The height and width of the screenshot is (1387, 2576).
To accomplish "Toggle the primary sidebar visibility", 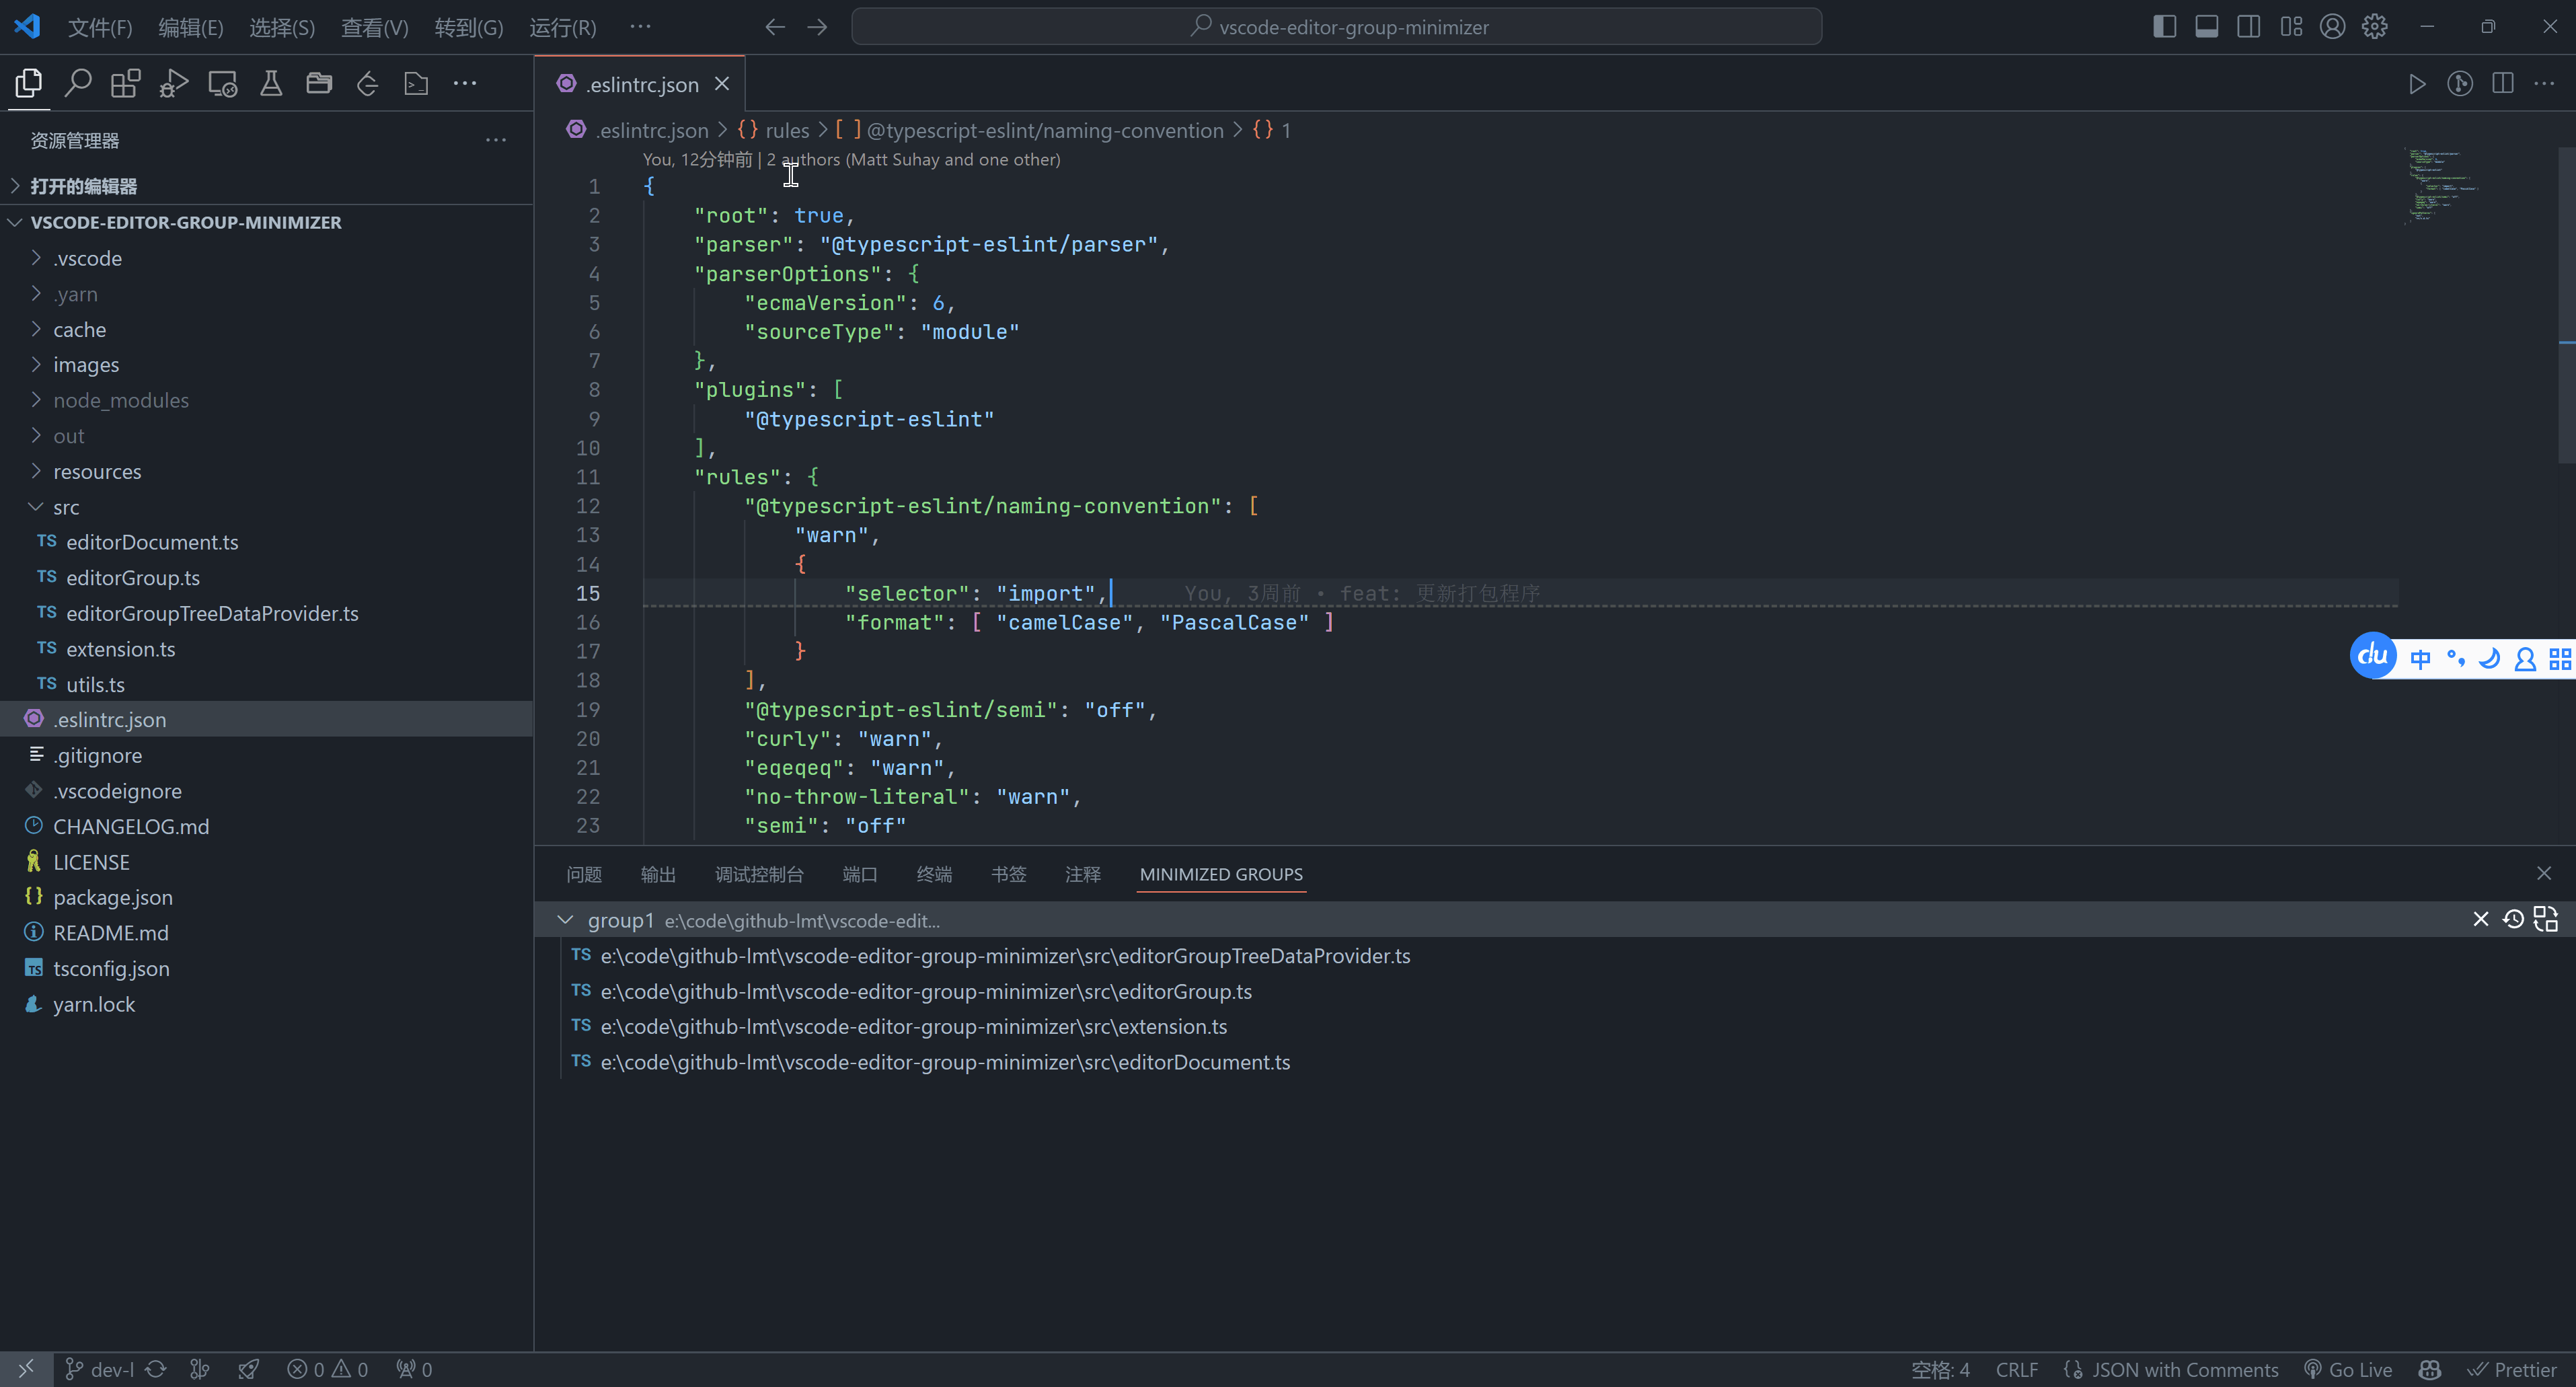I will tap(2164, 26).
